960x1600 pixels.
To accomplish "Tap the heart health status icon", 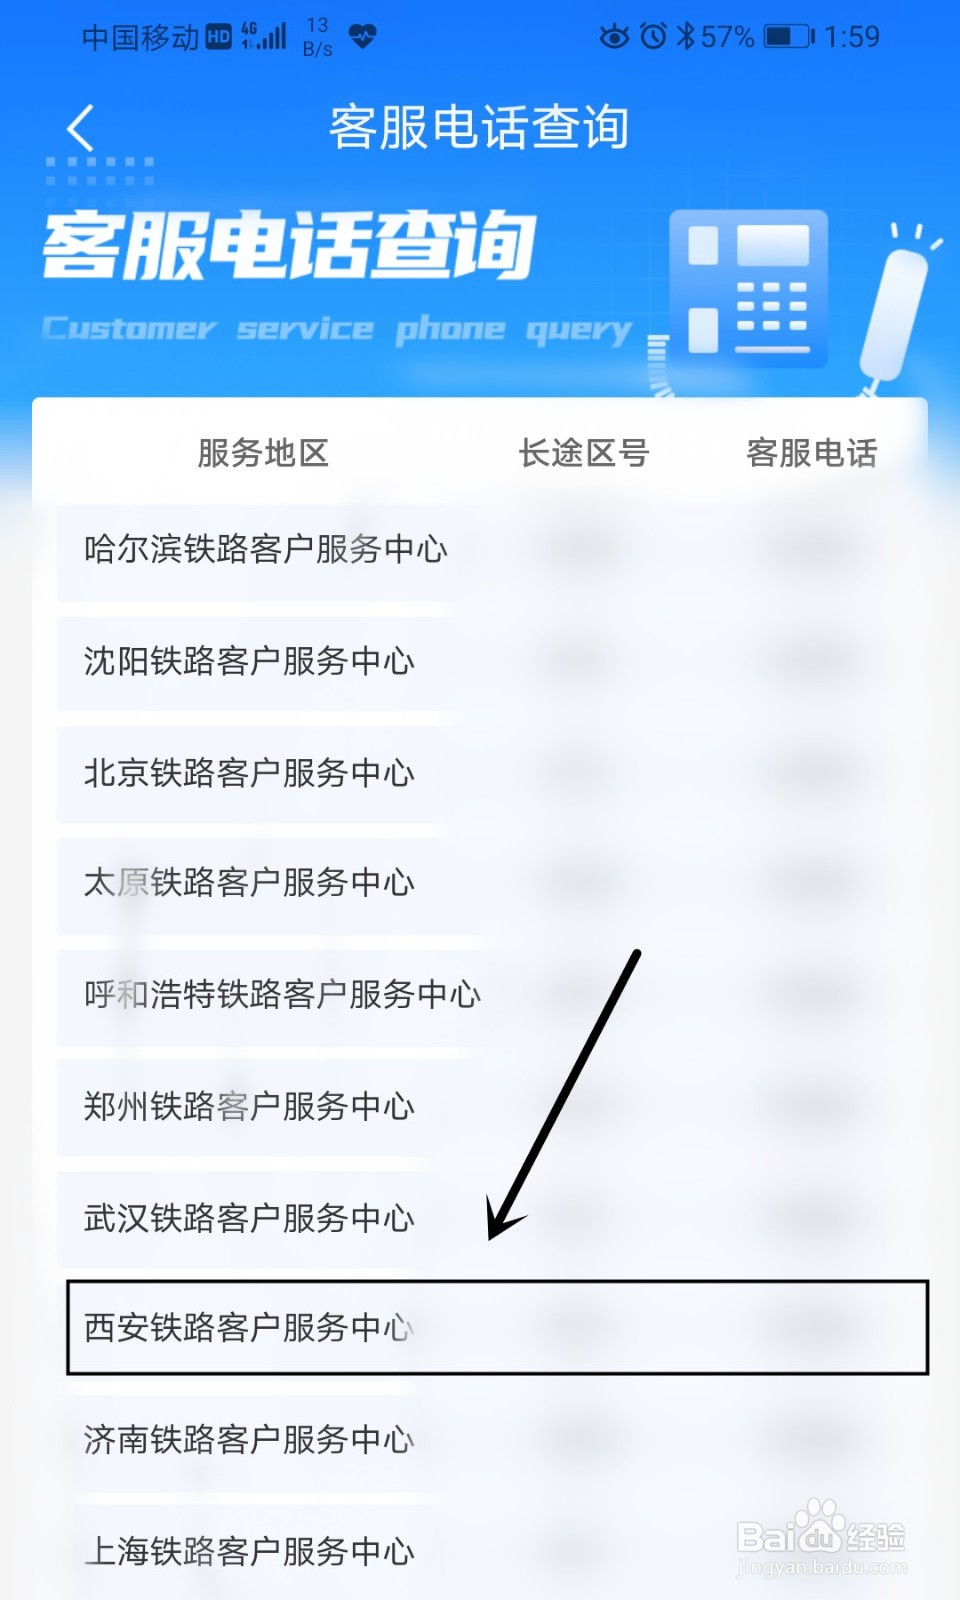I will (362, 37).
